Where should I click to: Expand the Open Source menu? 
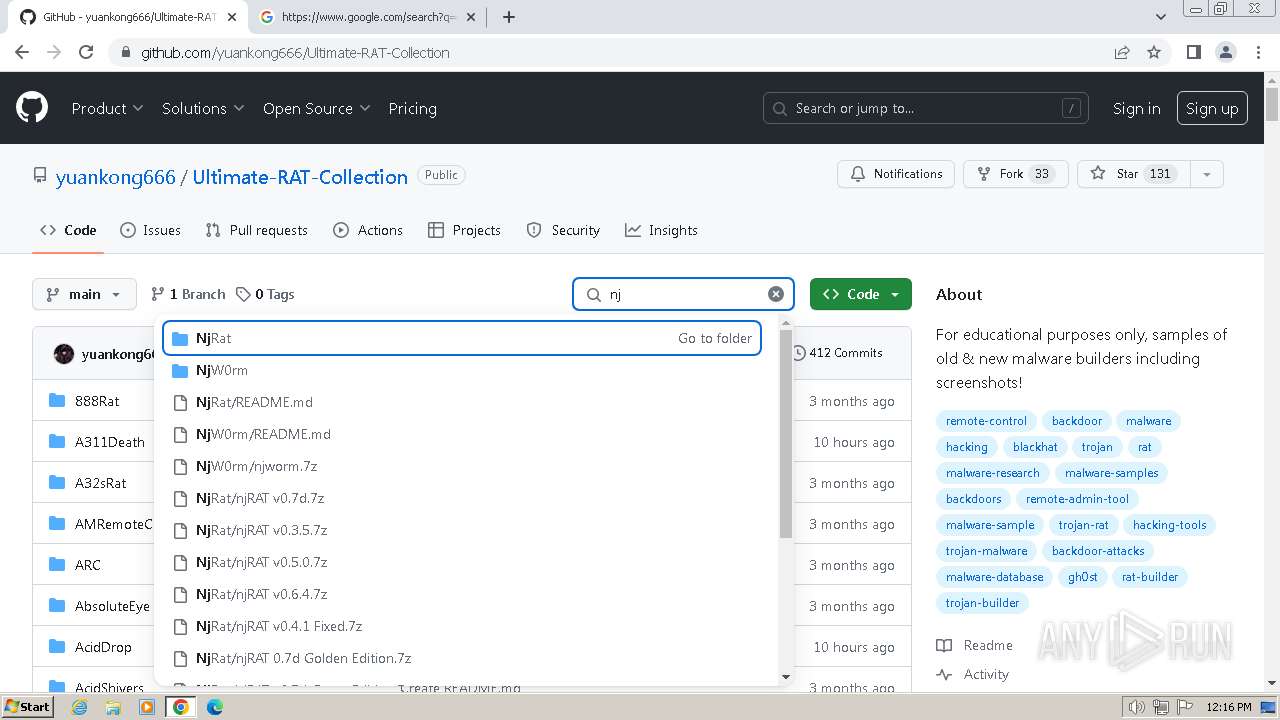(316, 108)
